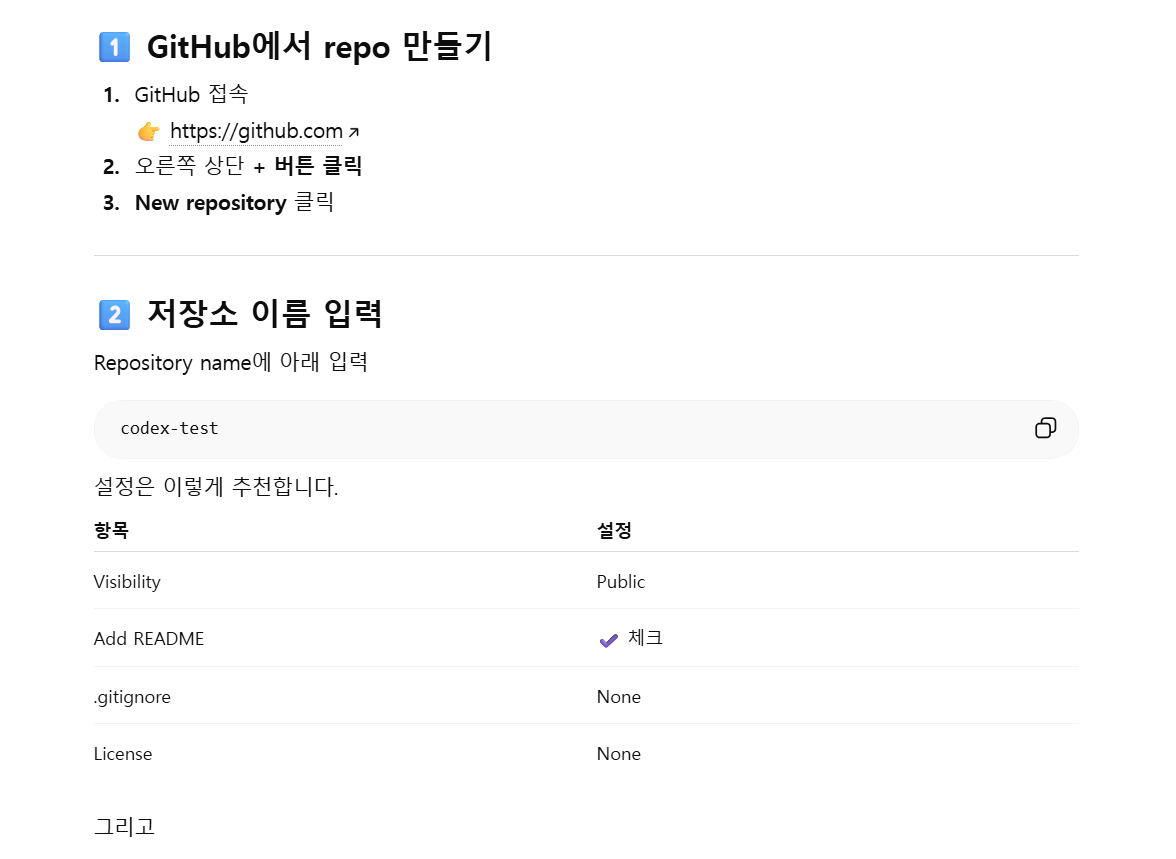1176x859 pixels.
Task: Click the external link arrow icon
Action: coord(354,133)
